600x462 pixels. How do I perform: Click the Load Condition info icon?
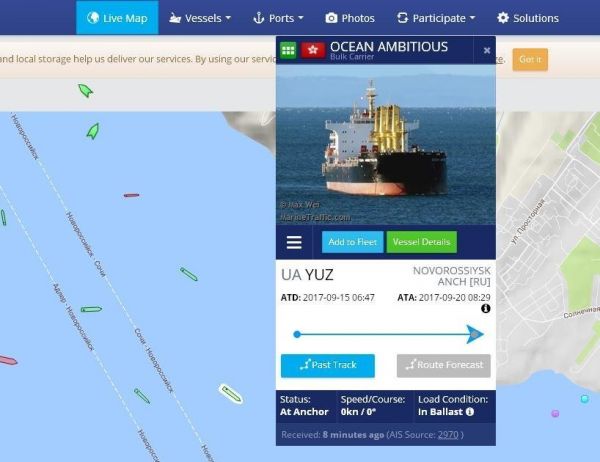click(470, 412)
